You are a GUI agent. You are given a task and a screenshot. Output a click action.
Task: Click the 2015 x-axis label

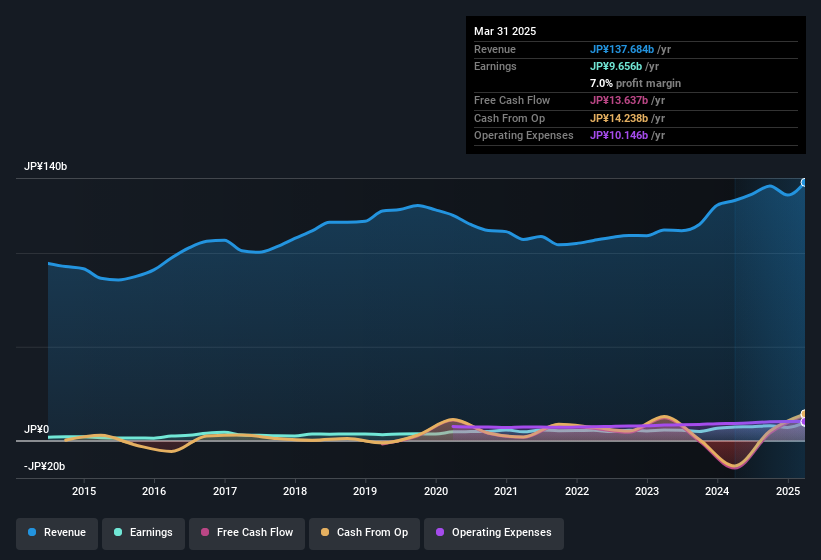click(x=84, y=491)
